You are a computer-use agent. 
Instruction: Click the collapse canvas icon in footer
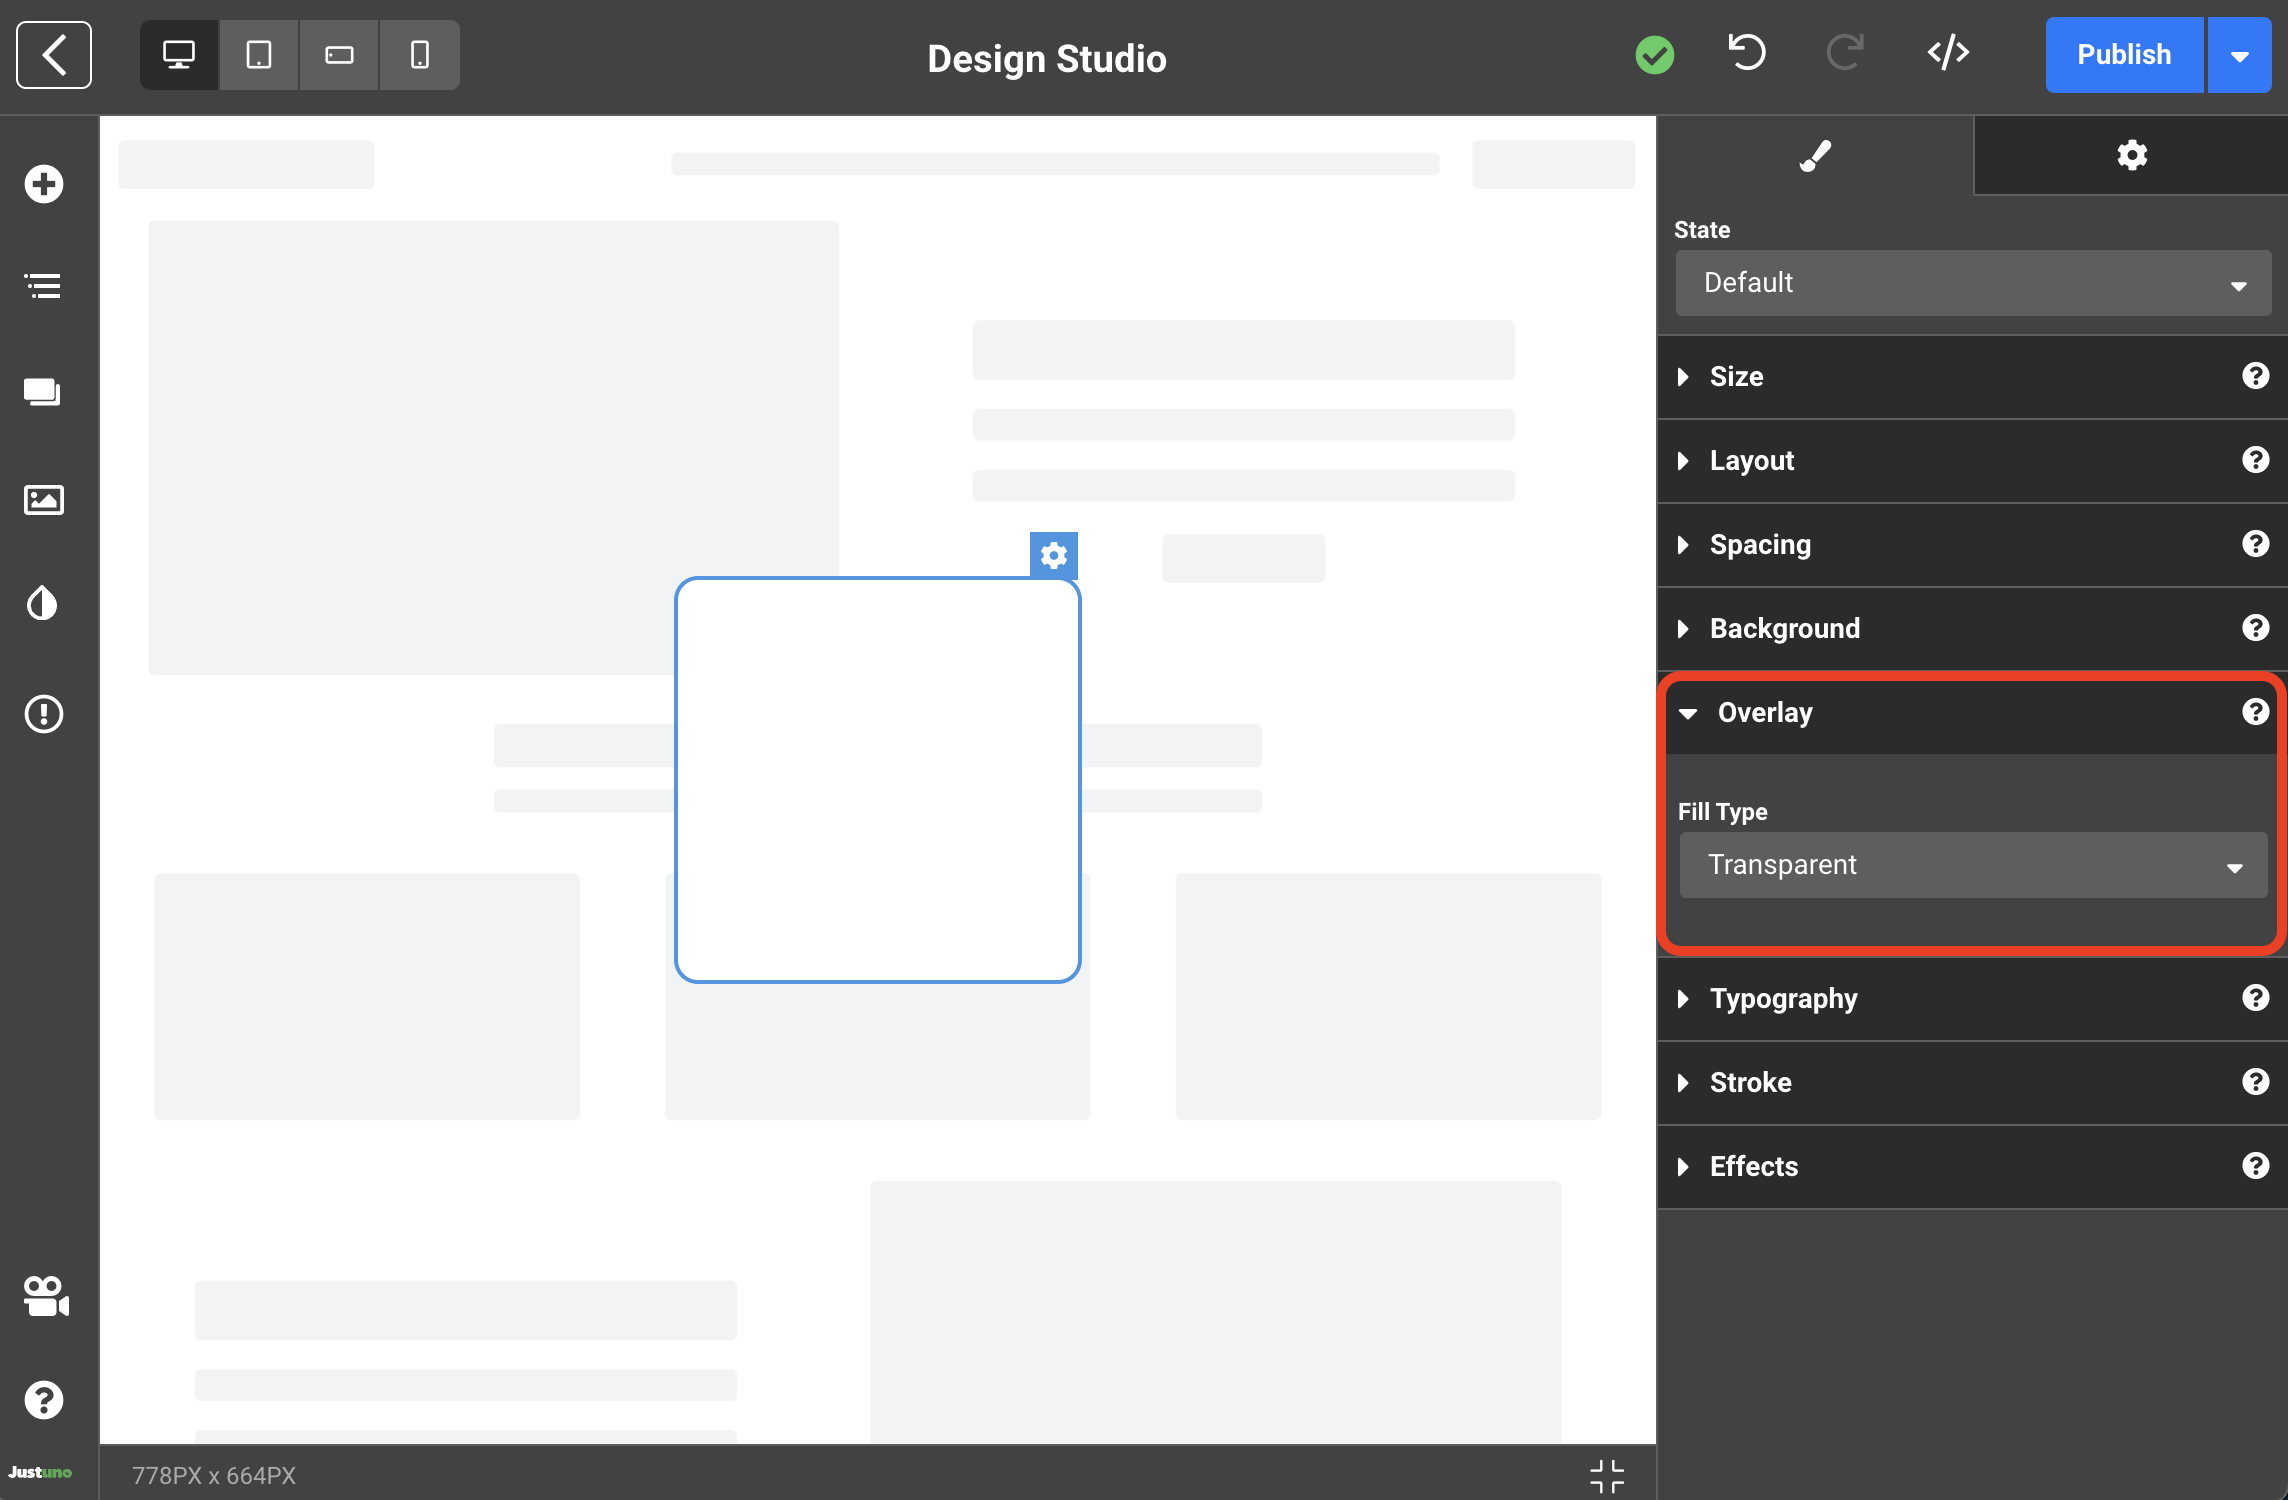click(1607, 1475)
